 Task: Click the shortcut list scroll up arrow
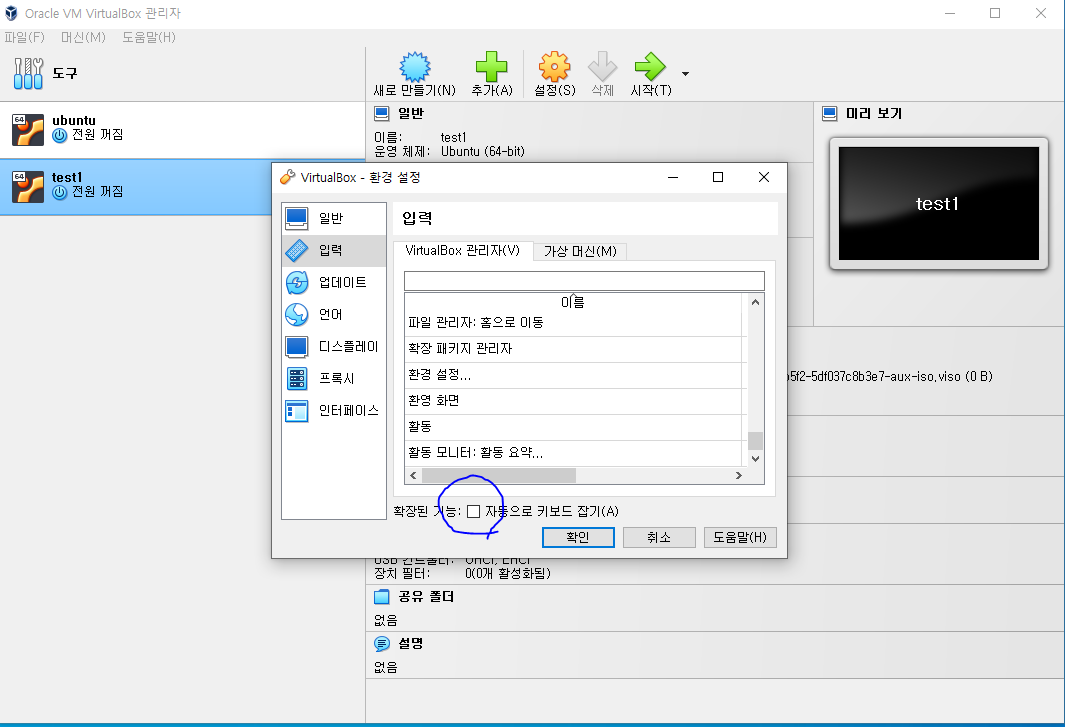click(x=755, y=302)
